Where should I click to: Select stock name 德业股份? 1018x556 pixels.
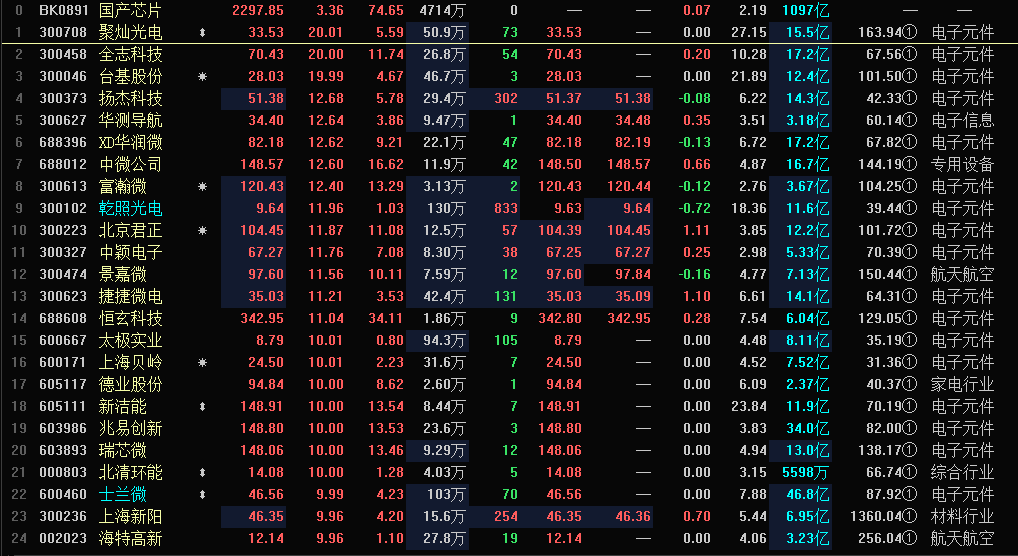pyautogui.click(x=130, y=385)
